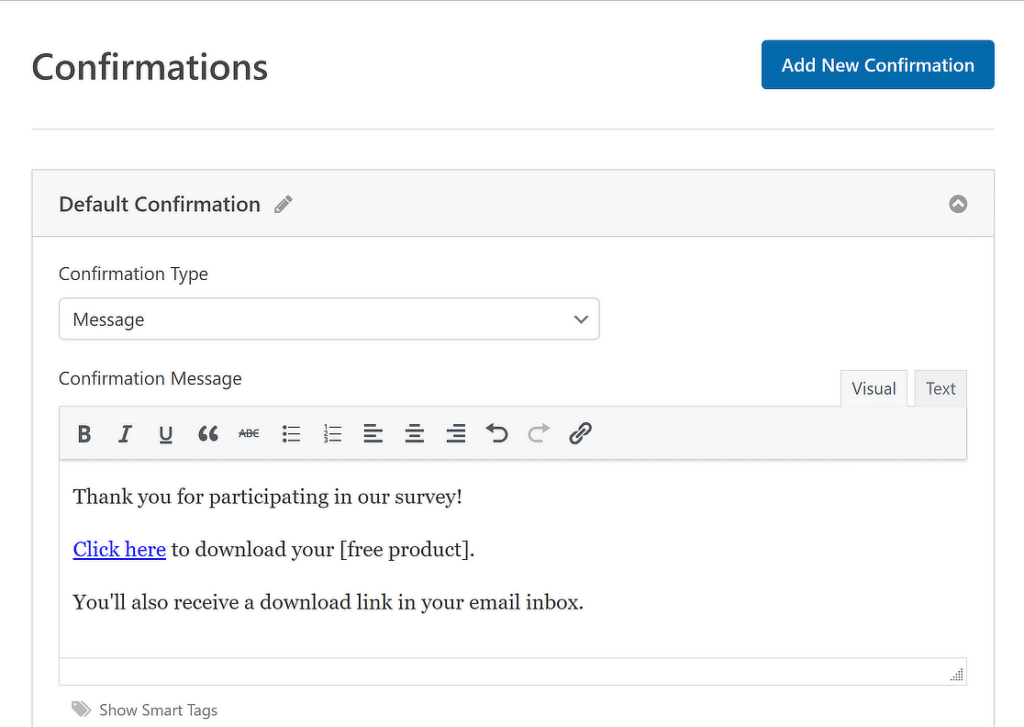The height and width of the screenshot is (727, 1024).
Task: Switch to the Text editing tab
Action: pos(940,388)
